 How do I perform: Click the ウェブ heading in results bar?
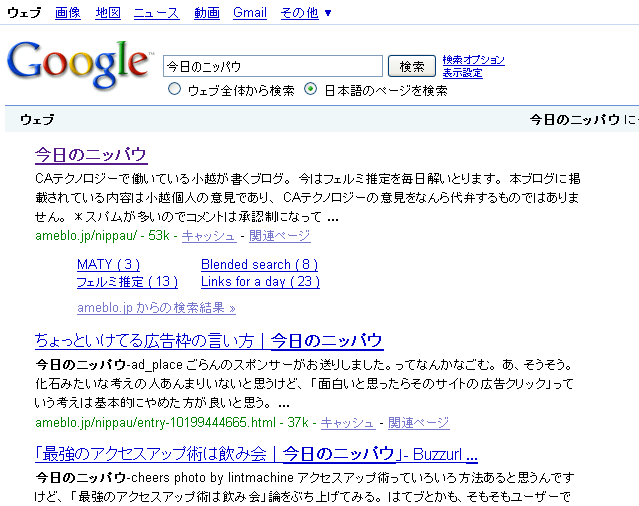[x=37, y=119]
